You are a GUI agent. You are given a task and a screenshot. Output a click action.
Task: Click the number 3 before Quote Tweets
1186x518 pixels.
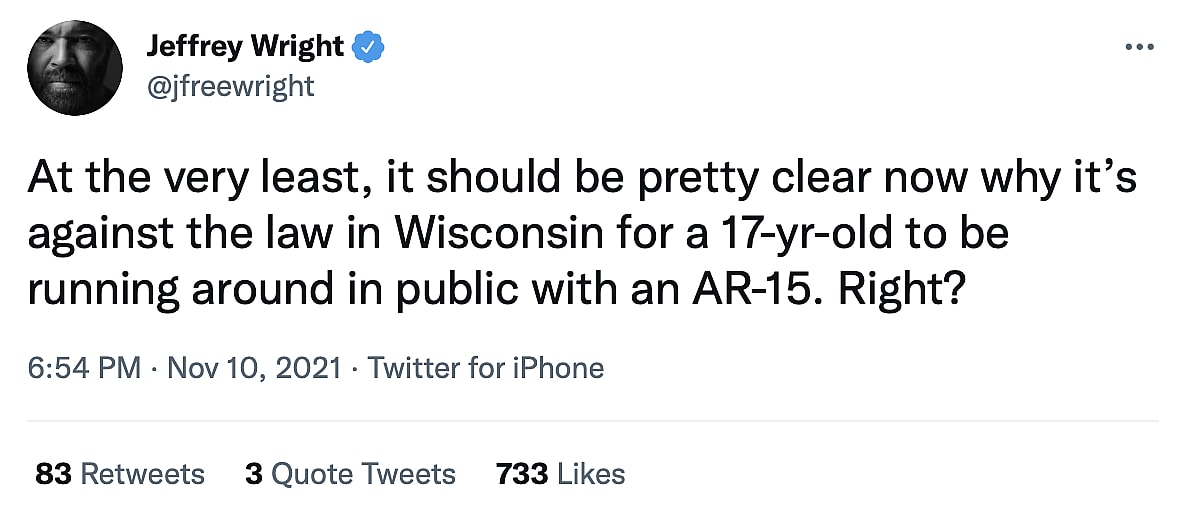point(253,473)
